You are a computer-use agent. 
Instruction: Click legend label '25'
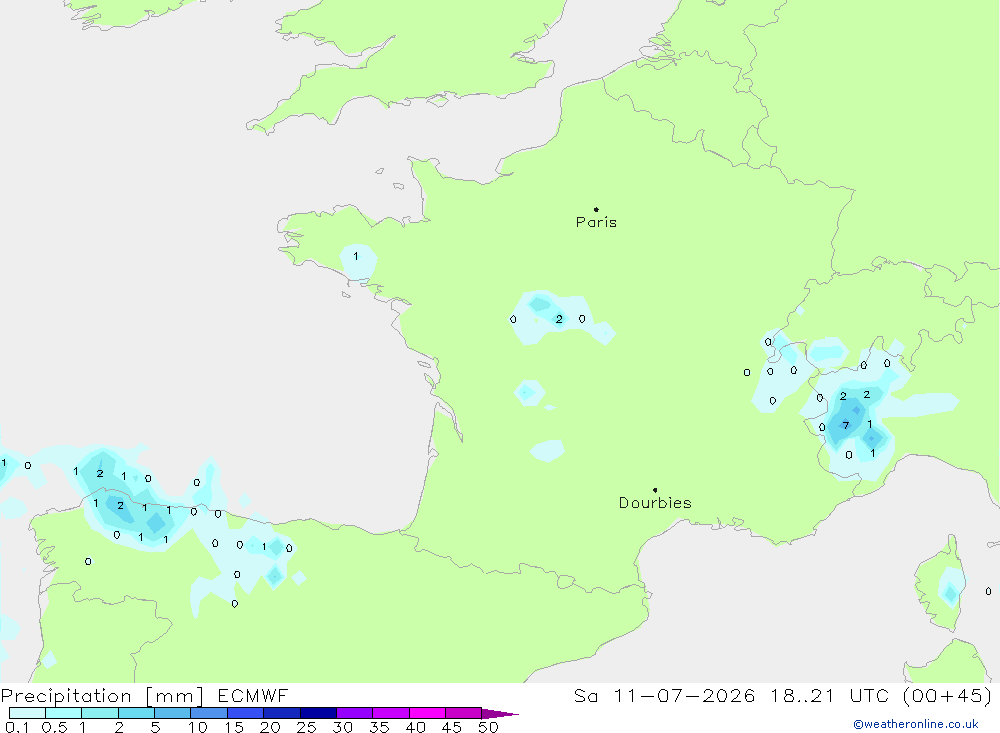tap(306, 727)
